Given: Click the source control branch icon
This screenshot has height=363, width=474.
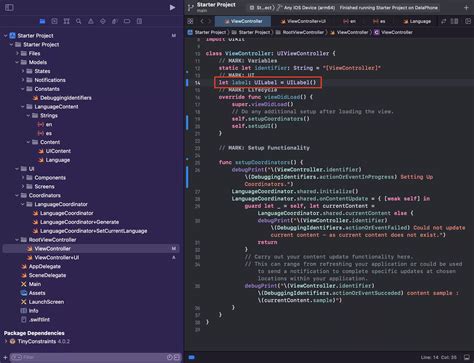Looking at the screenshot, I should coord(190,8).
